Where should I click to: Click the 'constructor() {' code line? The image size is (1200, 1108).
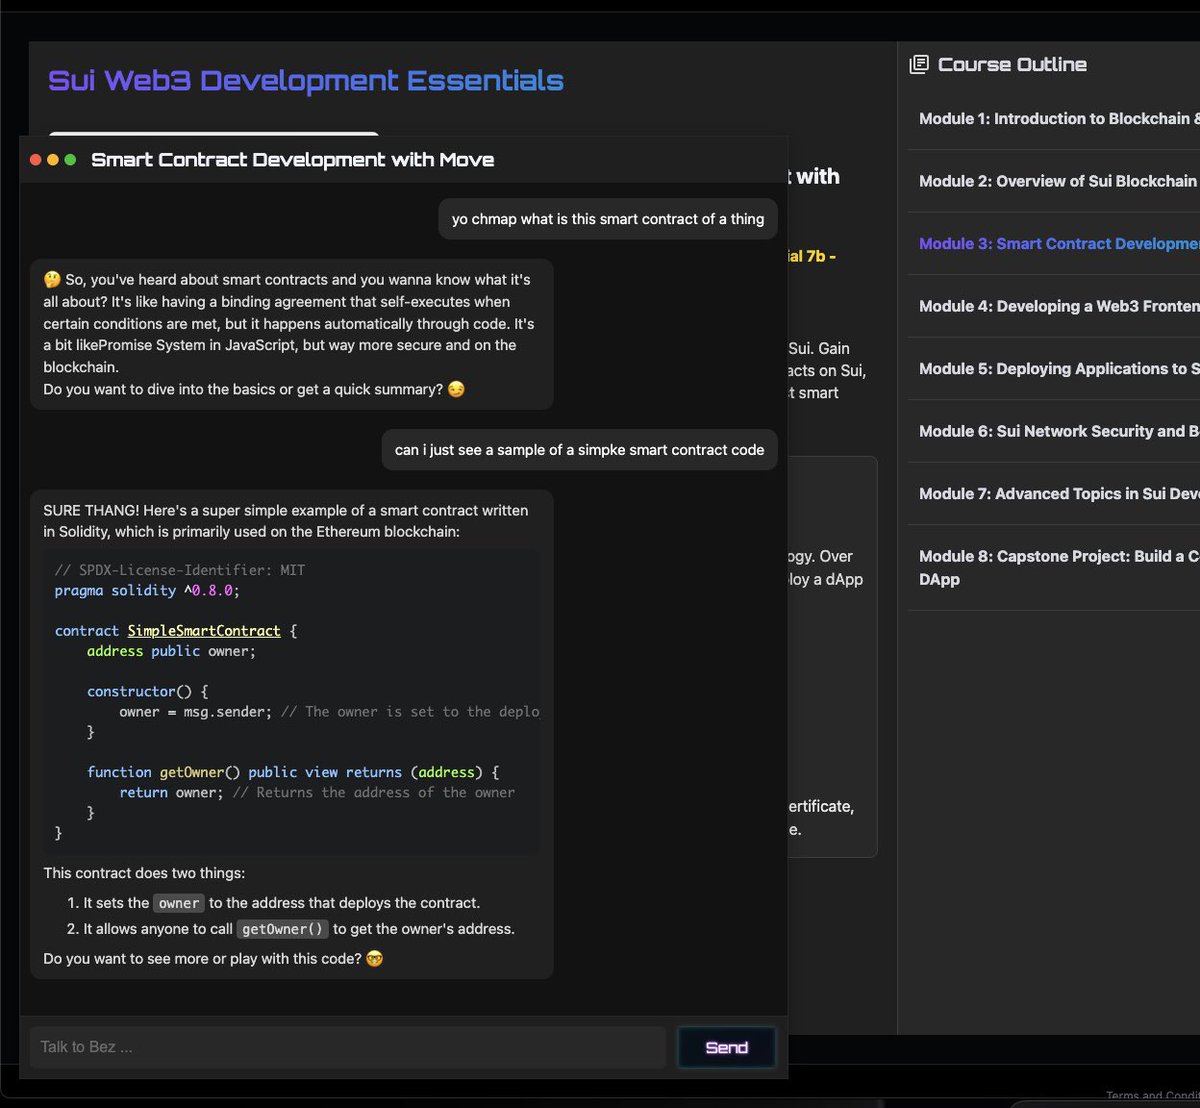[147, 691]
